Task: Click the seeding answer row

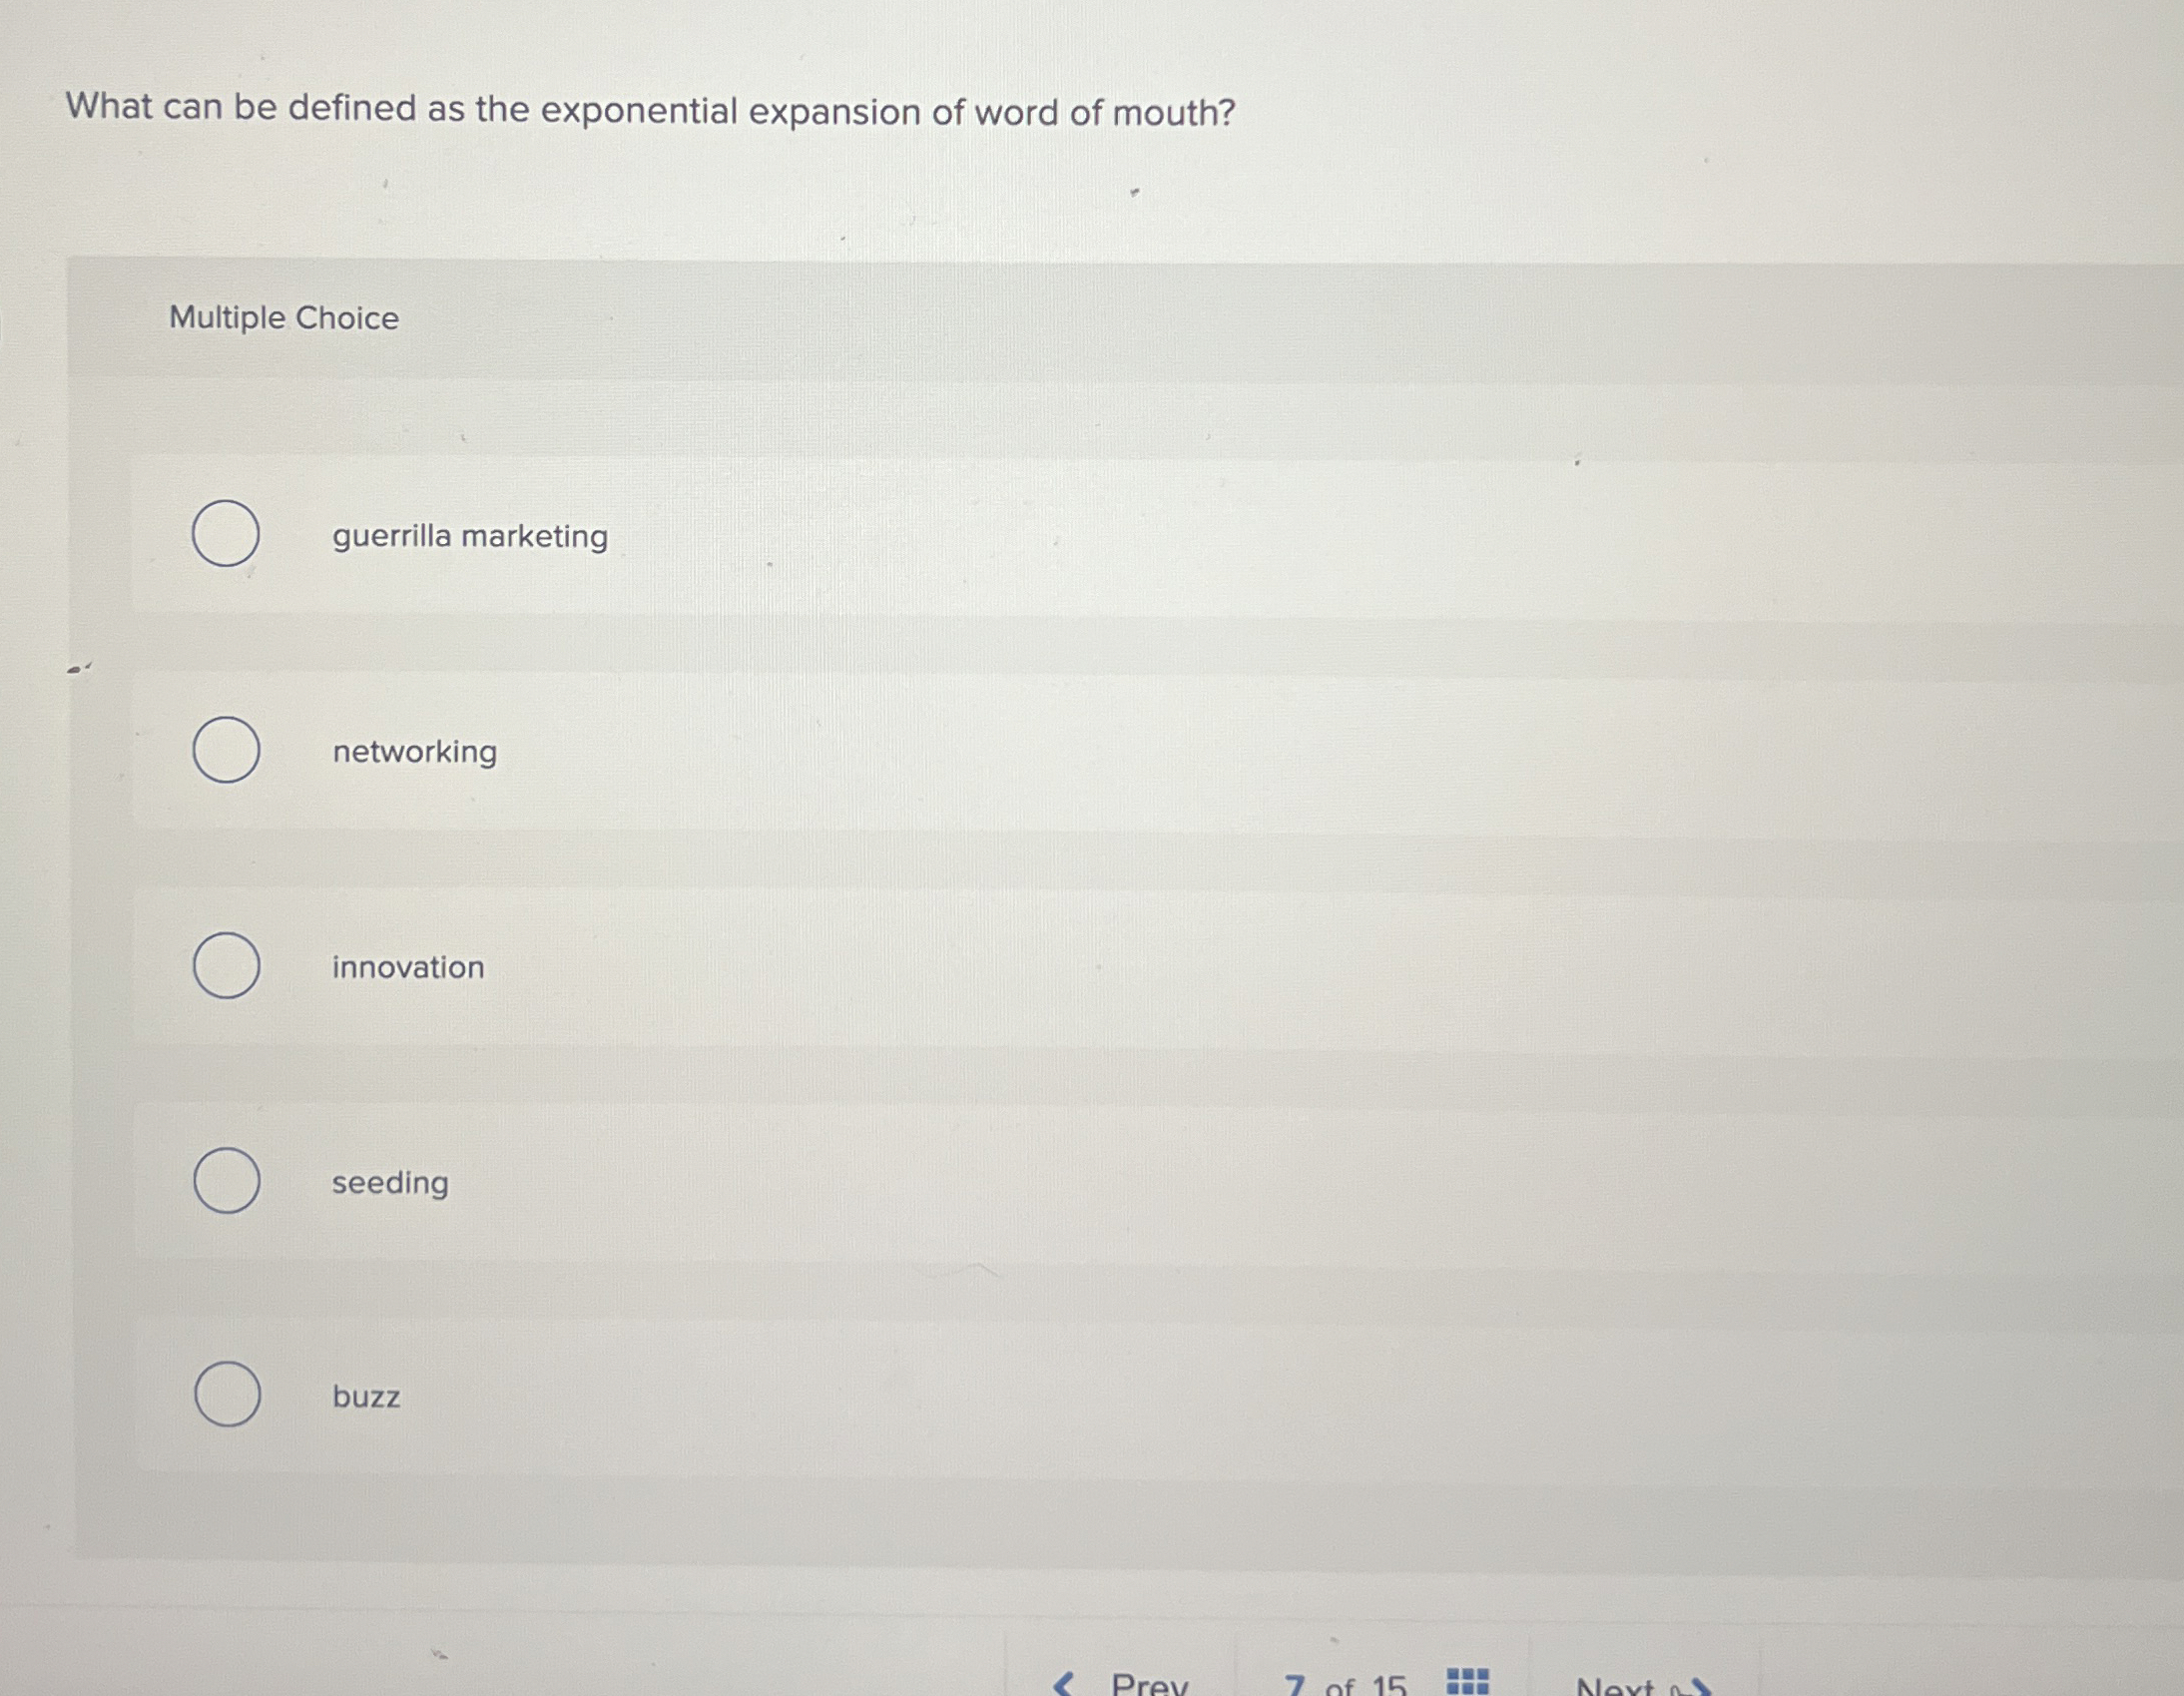Action: point(390,1182)
